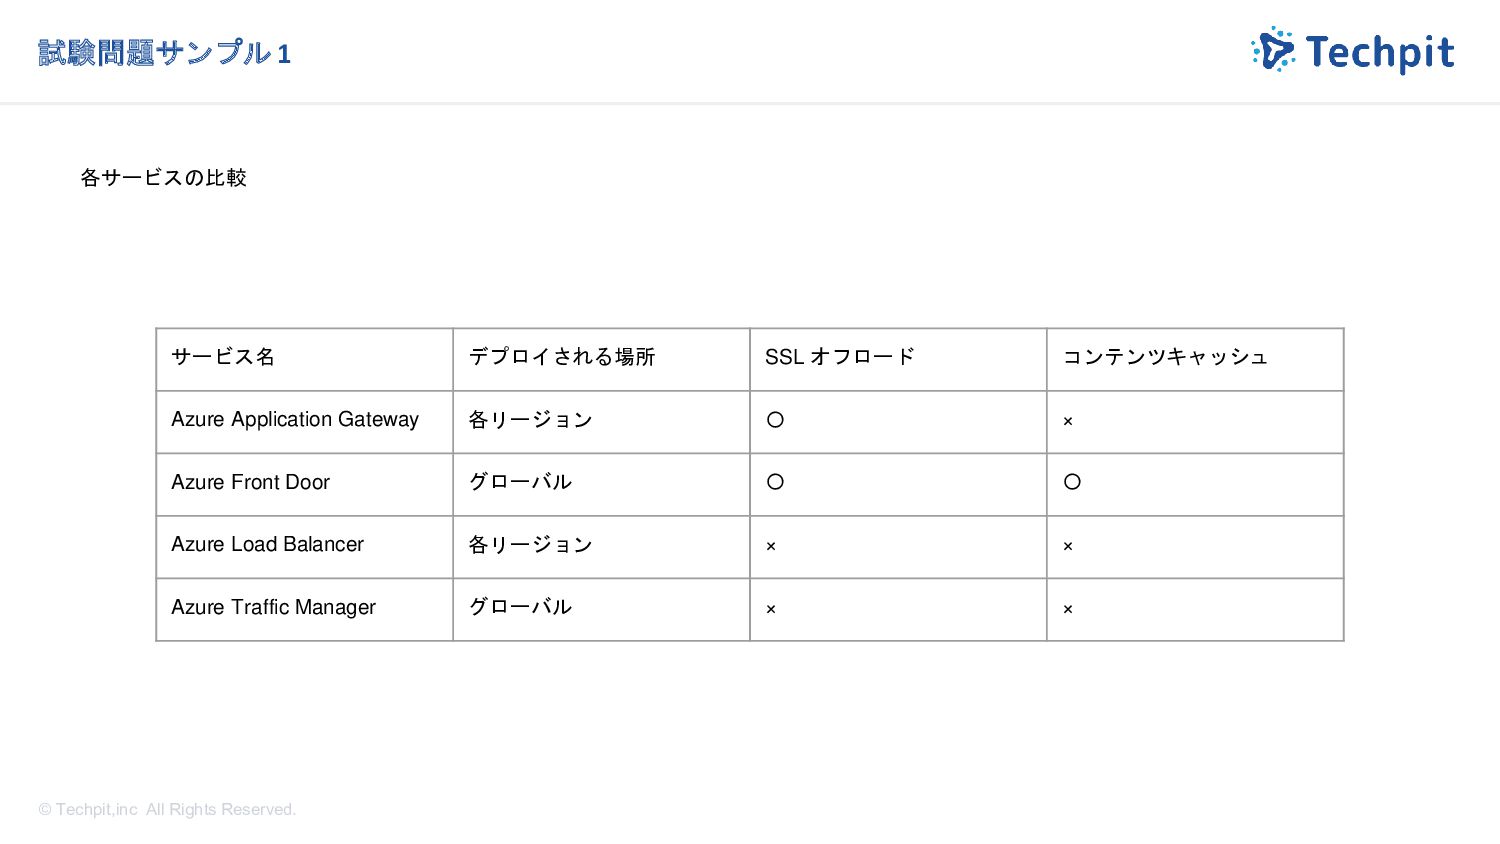The height and width of the screenshot is (844, 1500).
Task: Select the Azure Front Door cell
Action: click(x=305, y=485)
